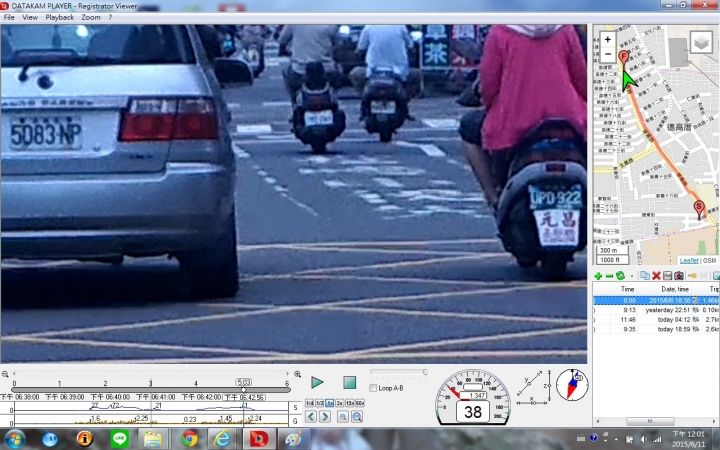
Task: Click the G g-force graph label
Action: 295,420
